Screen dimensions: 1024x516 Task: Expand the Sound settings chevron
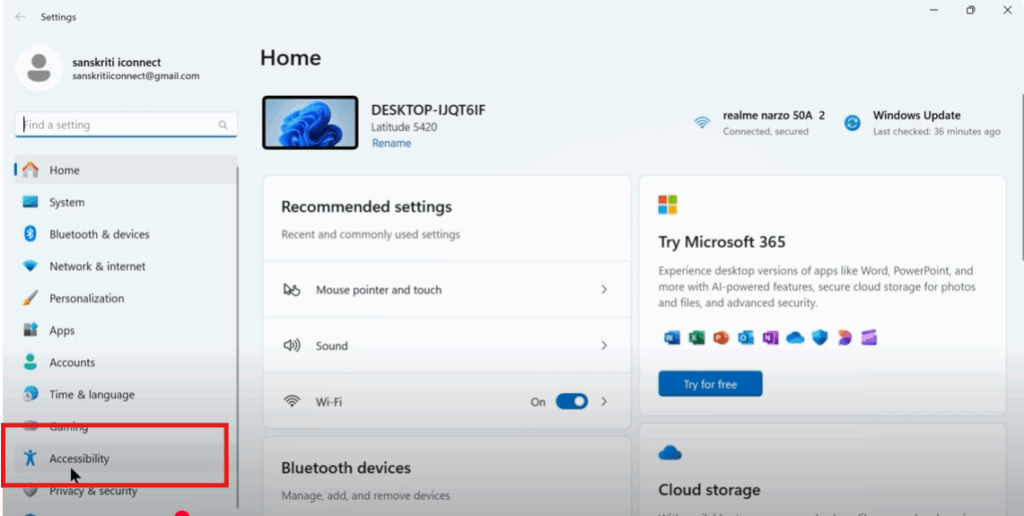pos(604,345)
